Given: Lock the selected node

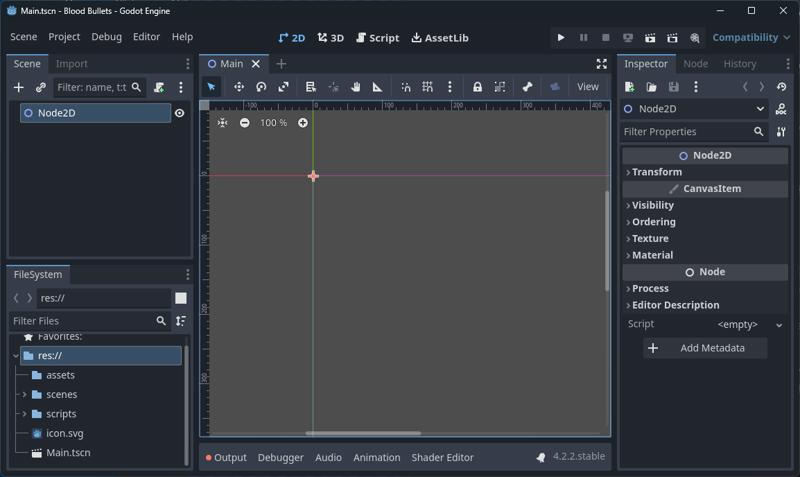Looking at the screenshot, I should [x=477, y=87].
